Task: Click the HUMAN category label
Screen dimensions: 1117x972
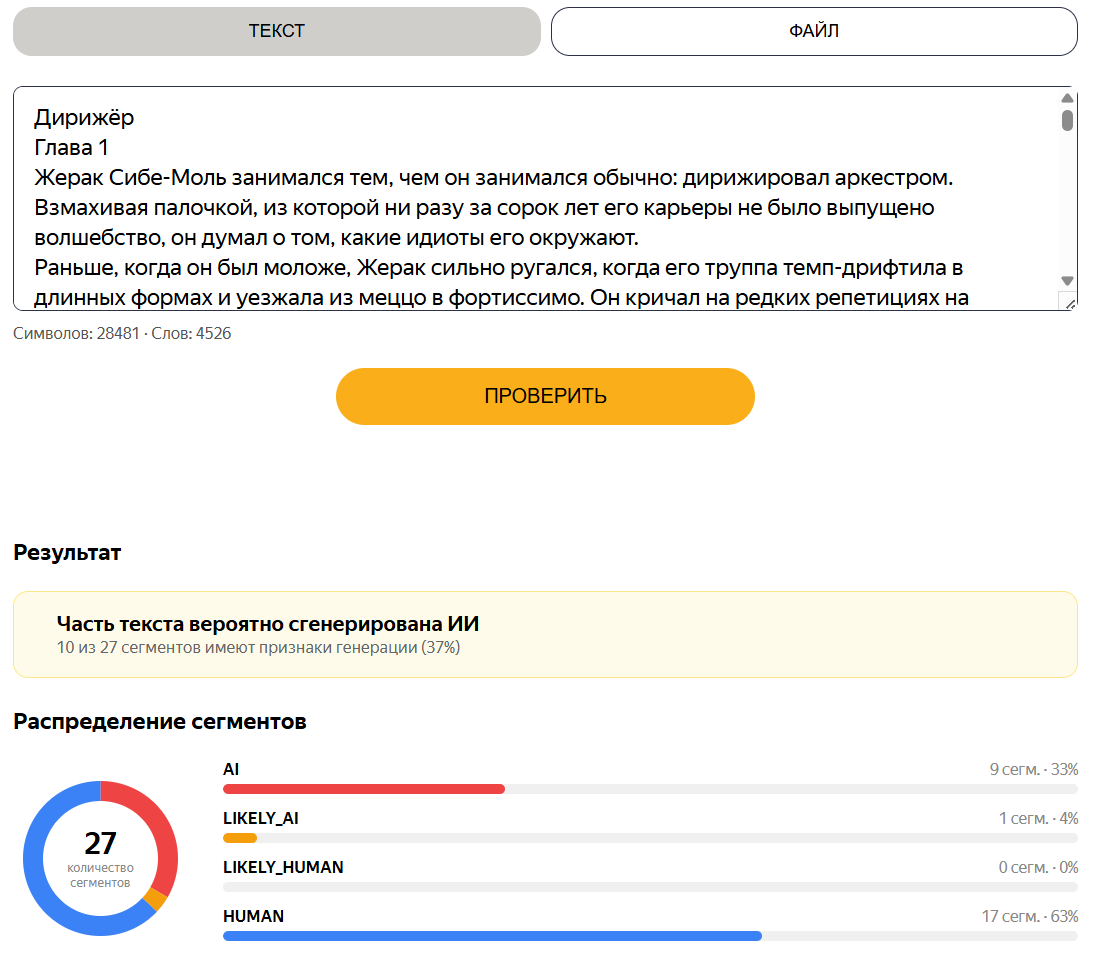Action: point(253,916)
